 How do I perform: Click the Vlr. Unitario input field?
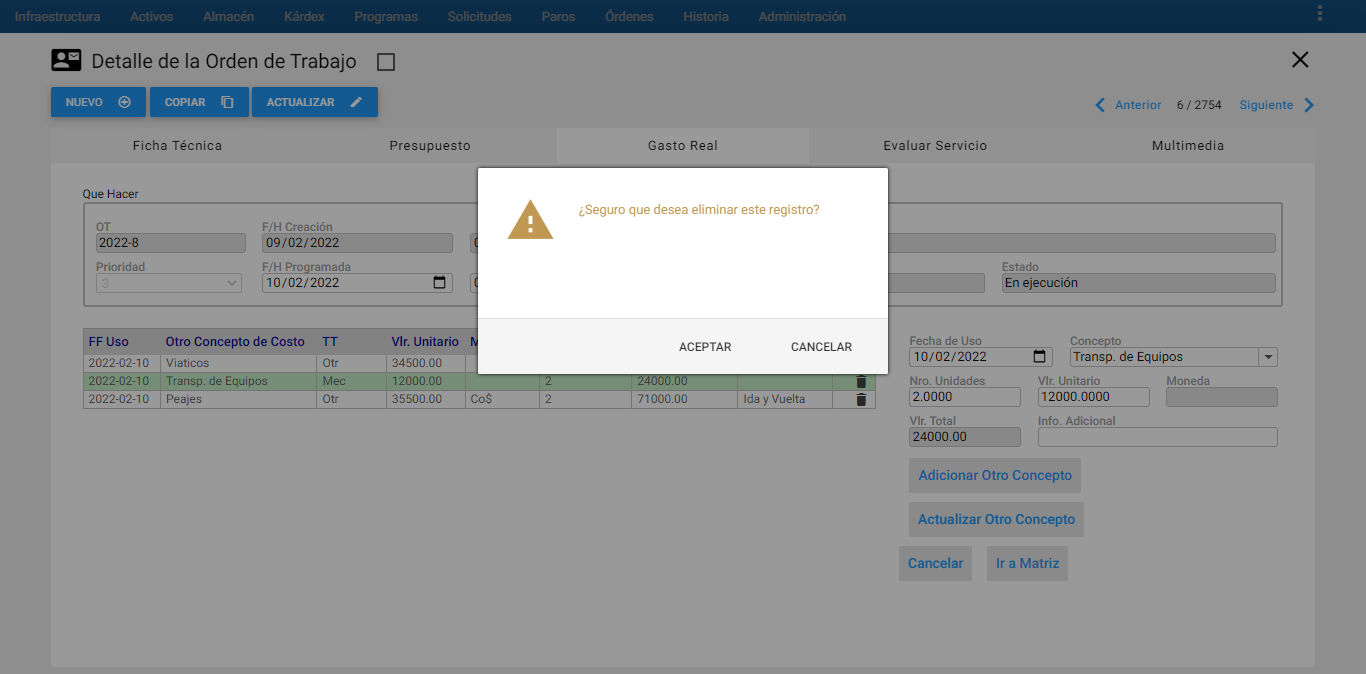tap(1093, 397)
